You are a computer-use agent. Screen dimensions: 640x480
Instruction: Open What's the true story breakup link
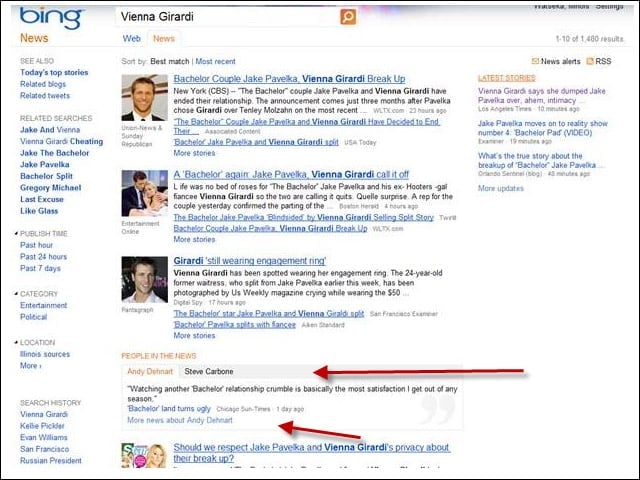point(541,160)
